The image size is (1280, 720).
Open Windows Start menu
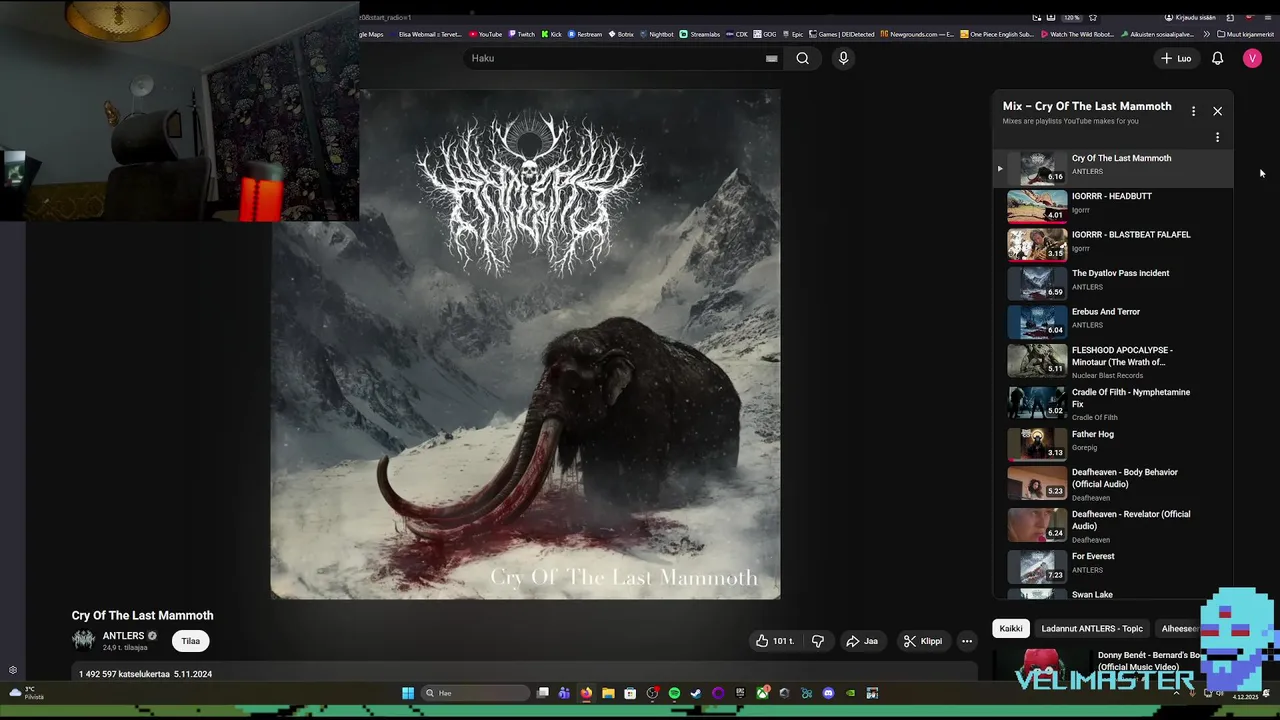pos(408,693)
